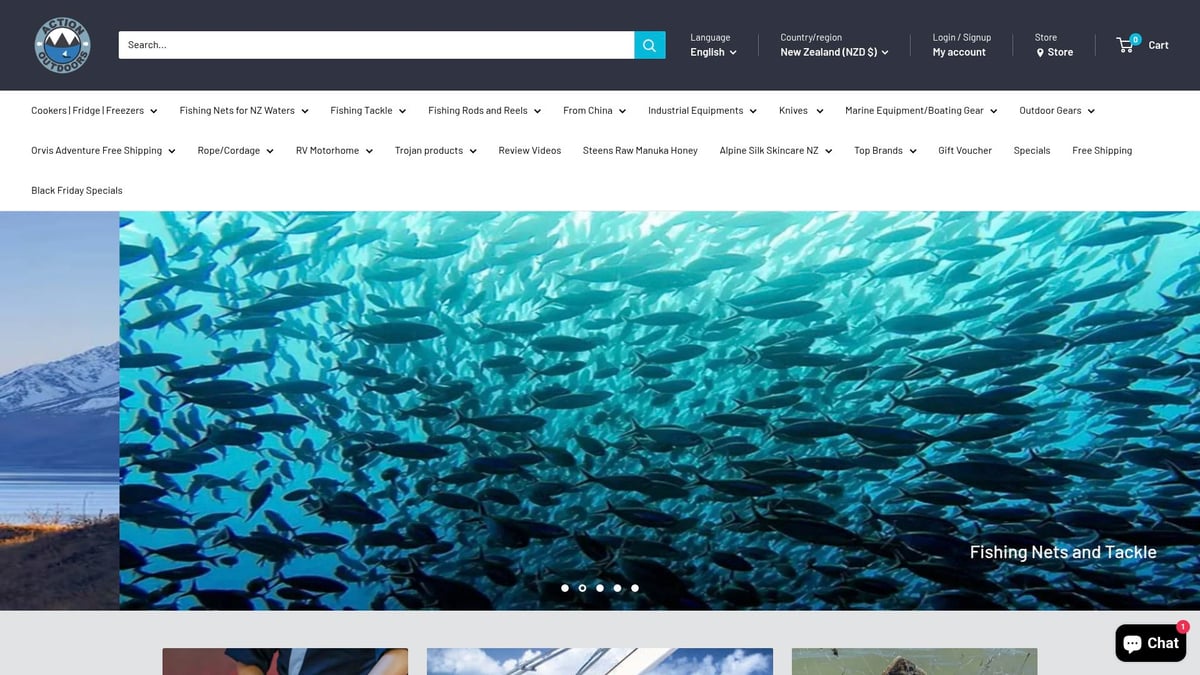Click the Free Shipping link
This screenshot has width=1200, height=675.
click(1102, 150)
